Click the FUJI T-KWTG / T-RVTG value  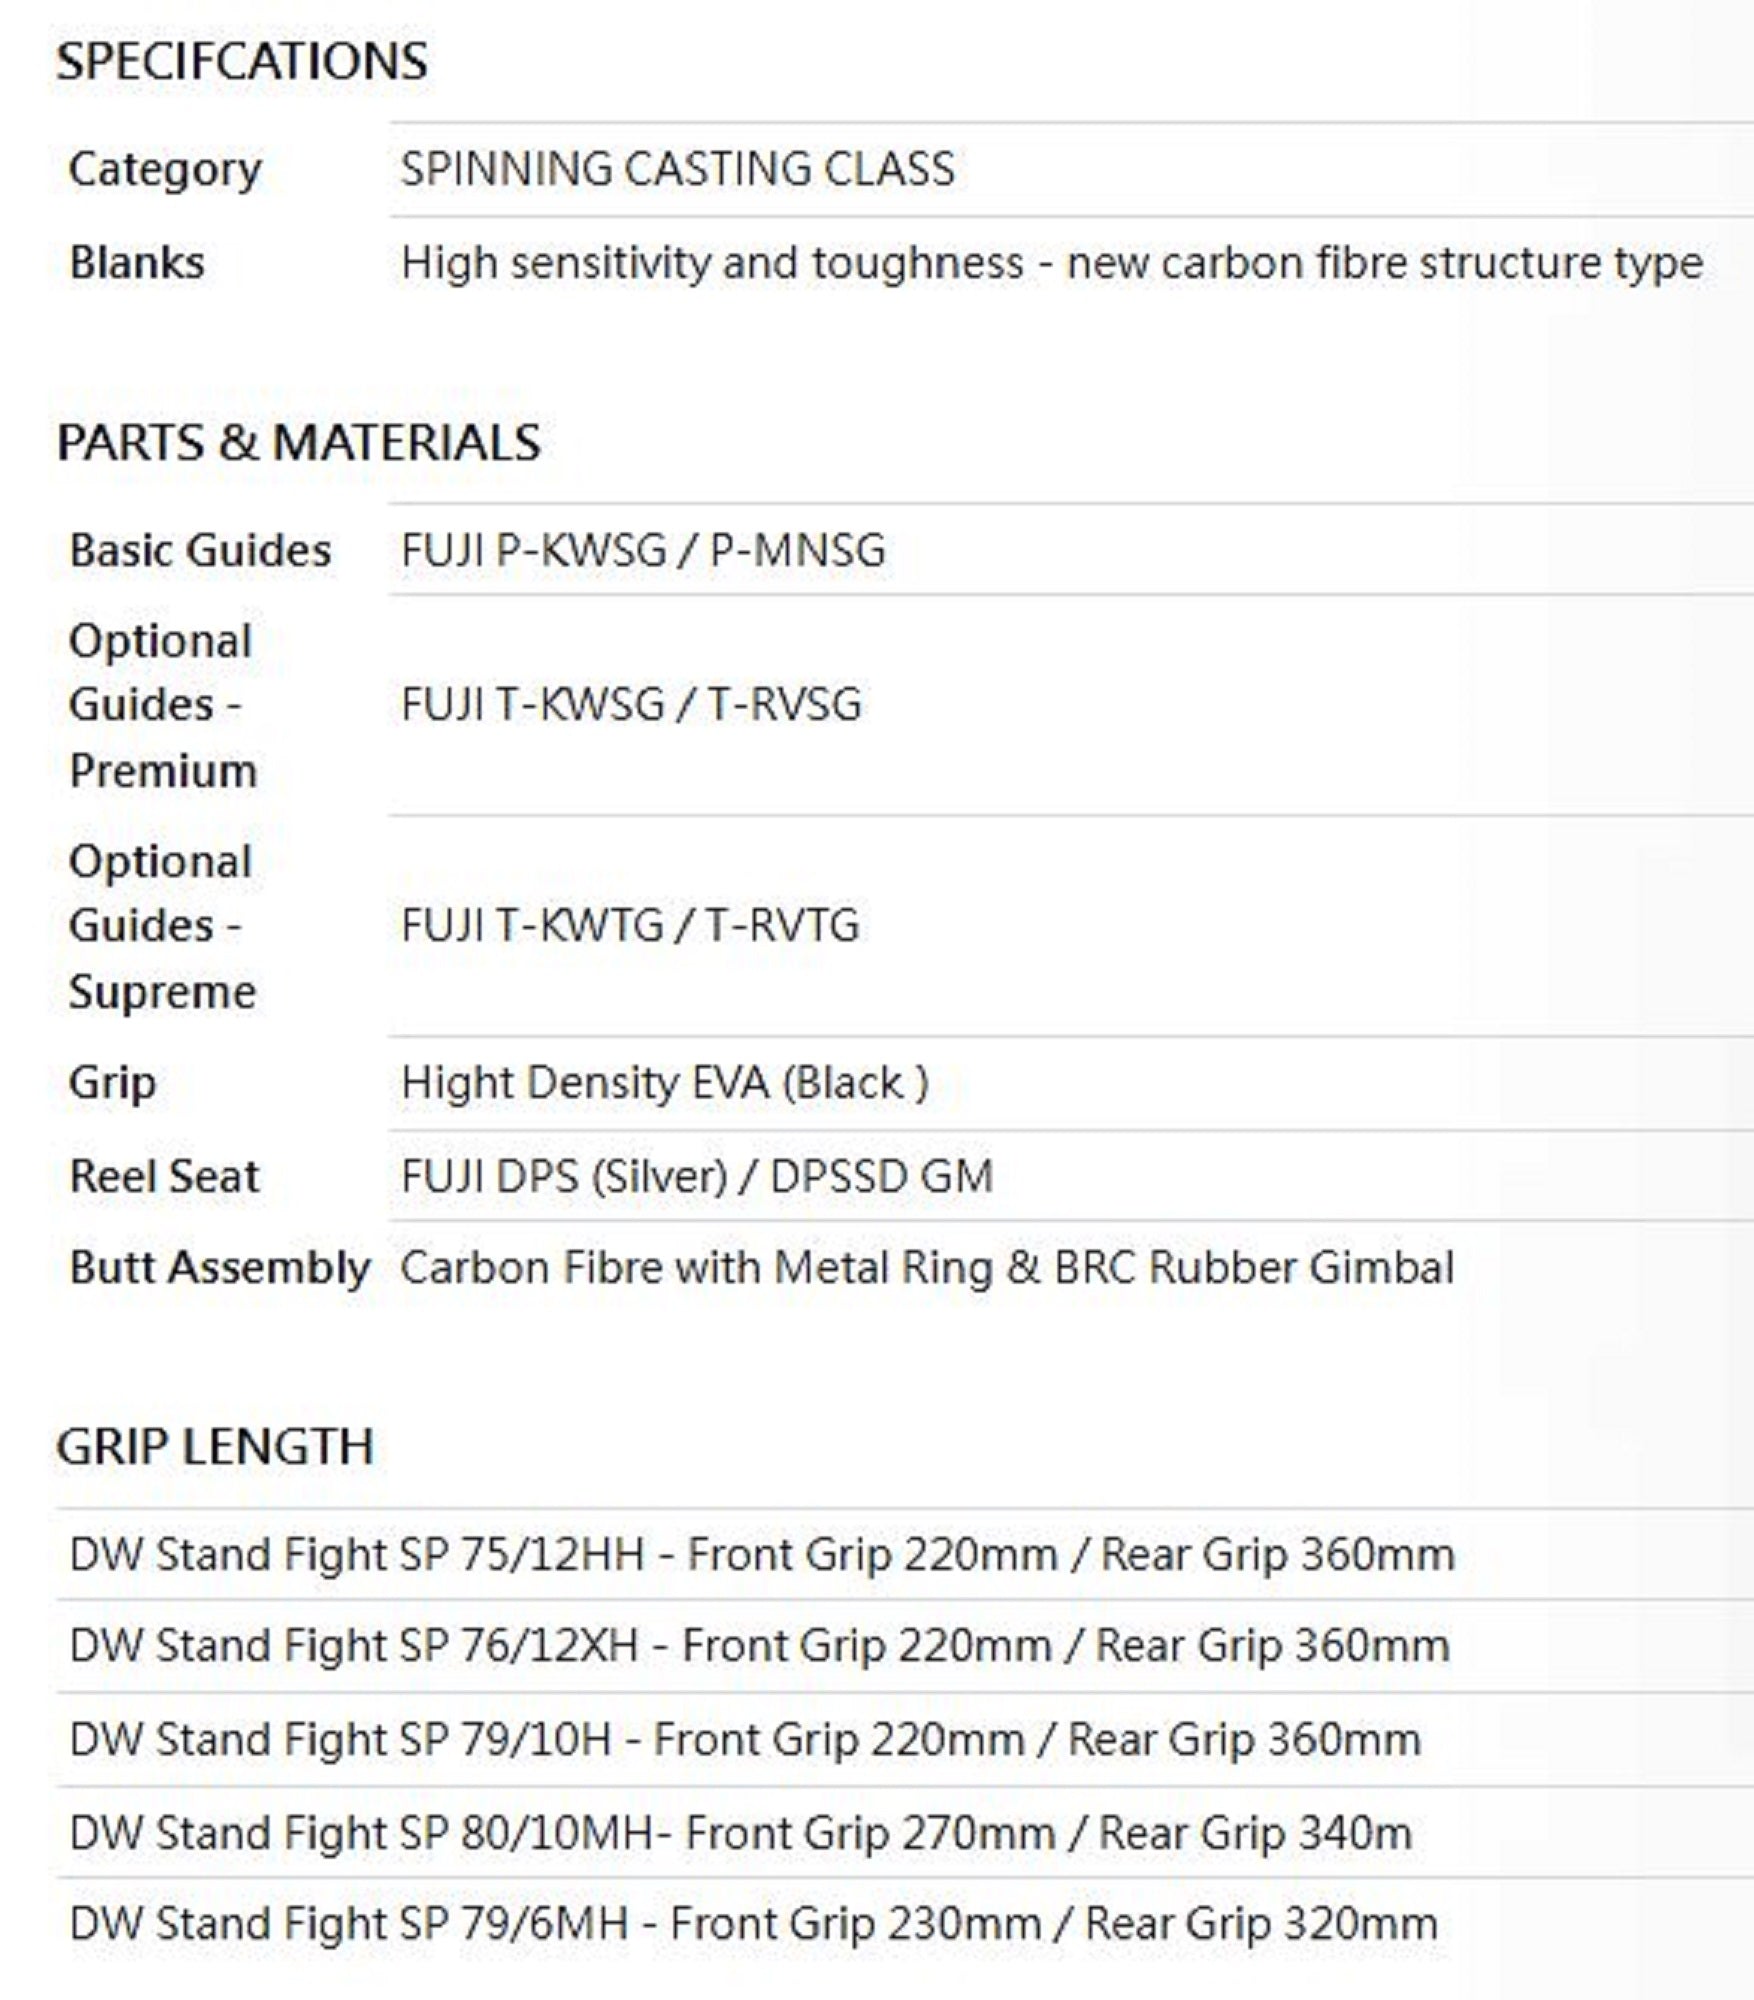[630, 925]
